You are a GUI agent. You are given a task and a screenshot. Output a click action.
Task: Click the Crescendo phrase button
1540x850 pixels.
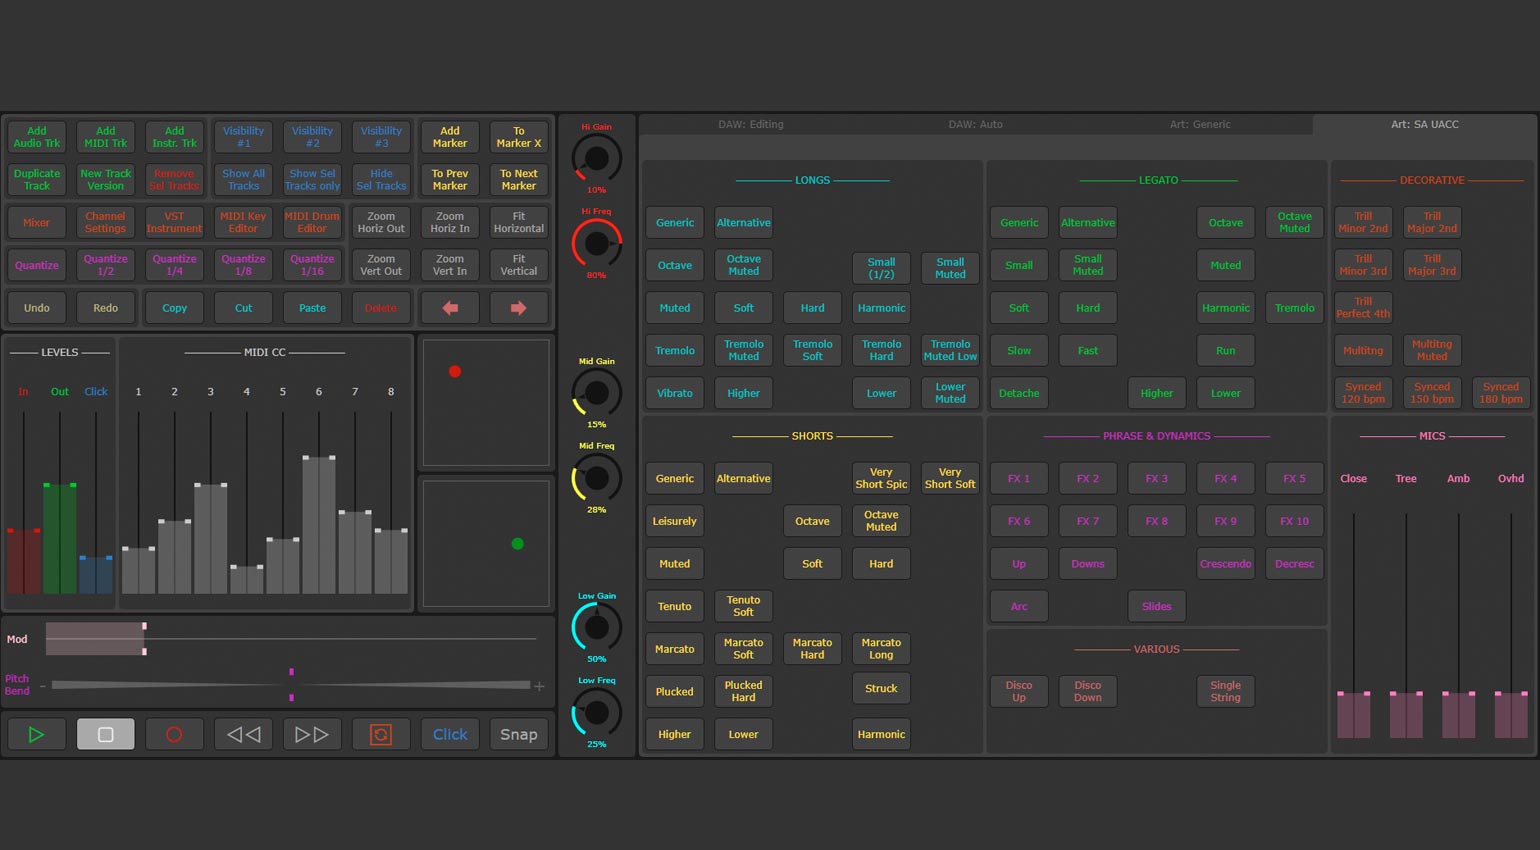pos(1225,564)
